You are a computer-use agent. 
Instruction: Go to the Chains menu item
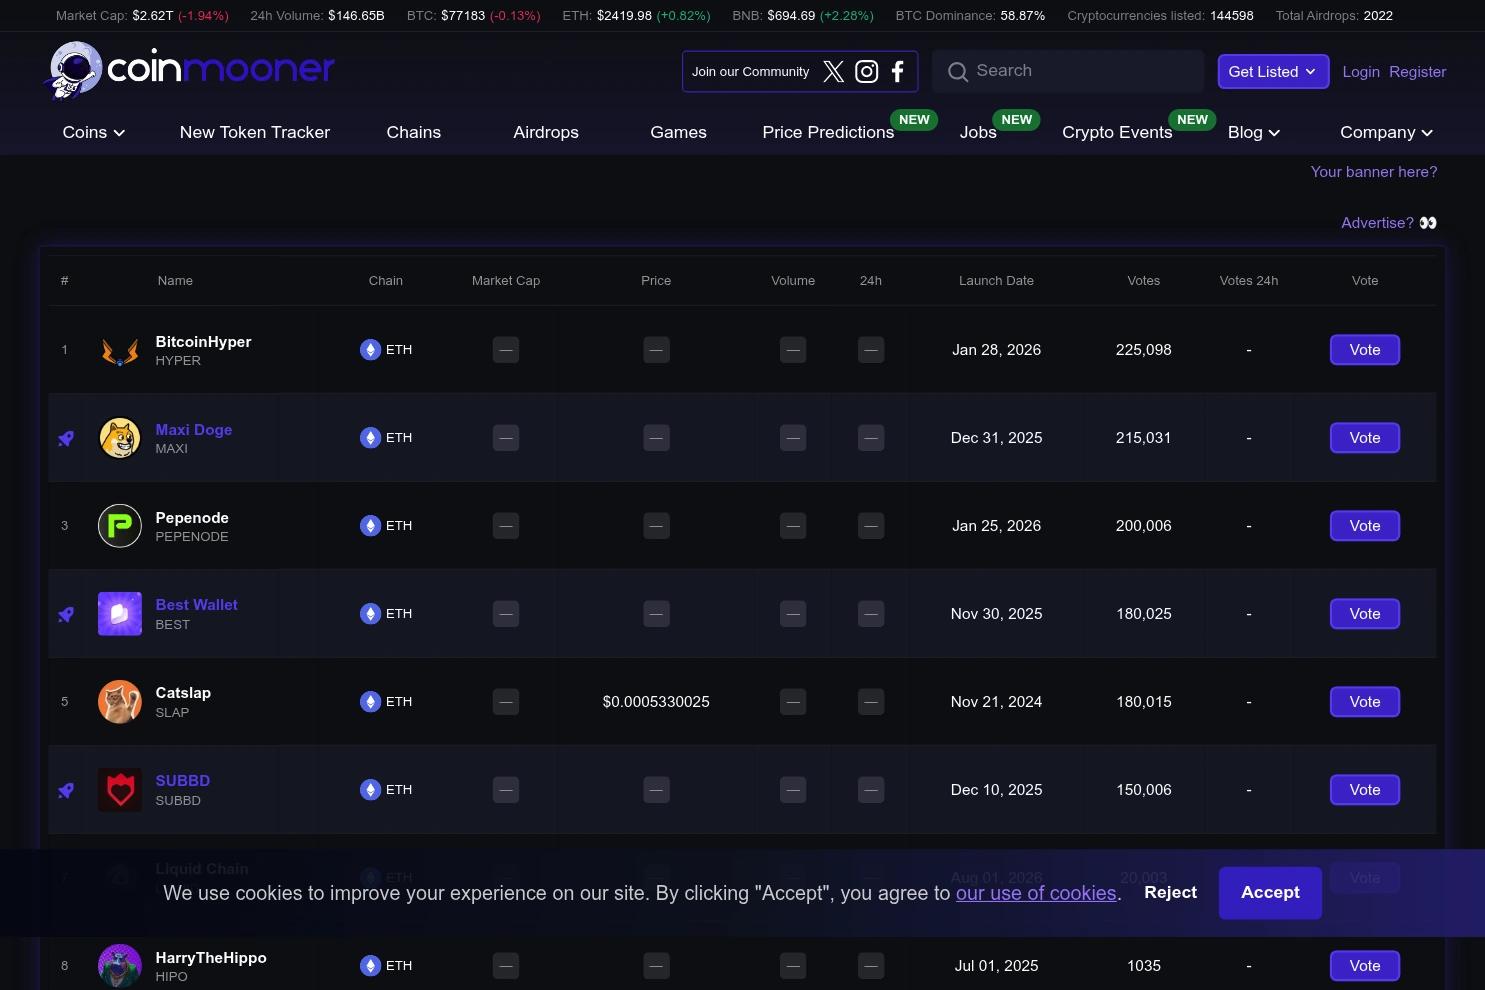pyautogui.click(x=414, y=132)
